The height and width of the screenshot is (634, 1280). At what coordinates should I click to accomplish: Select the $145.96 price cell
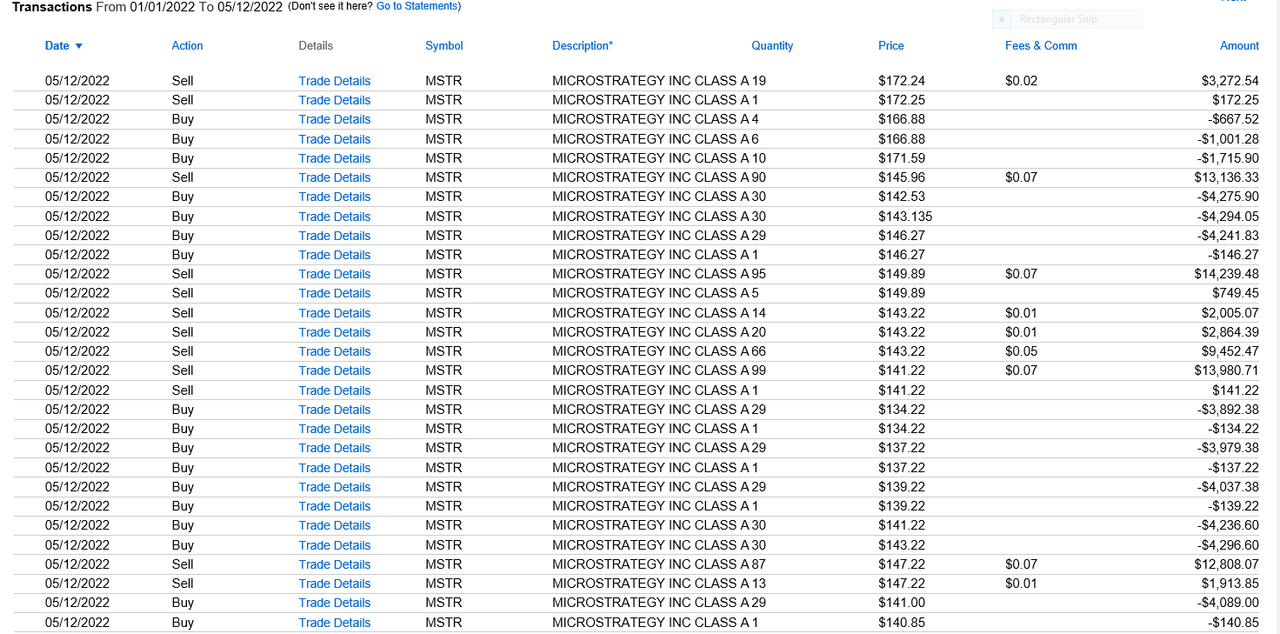pos(901,177)
